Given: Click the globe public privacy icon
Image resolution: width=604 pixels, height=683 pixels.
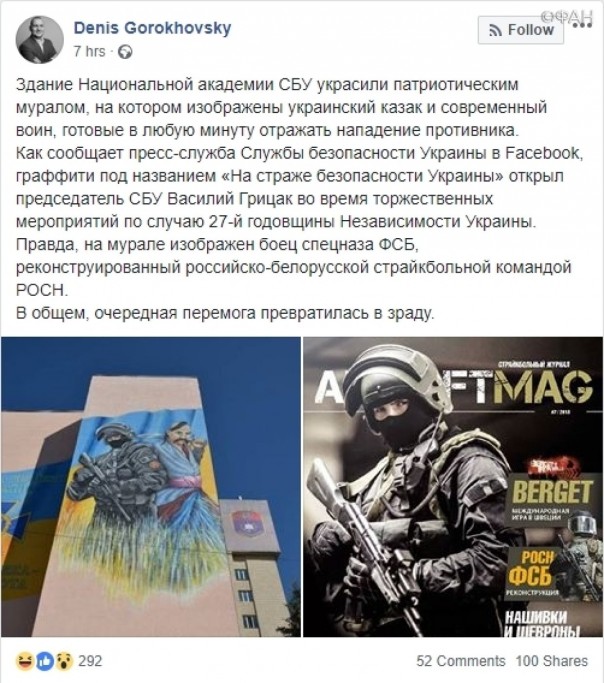Looking at the screenshot, I should click(125, 52).
